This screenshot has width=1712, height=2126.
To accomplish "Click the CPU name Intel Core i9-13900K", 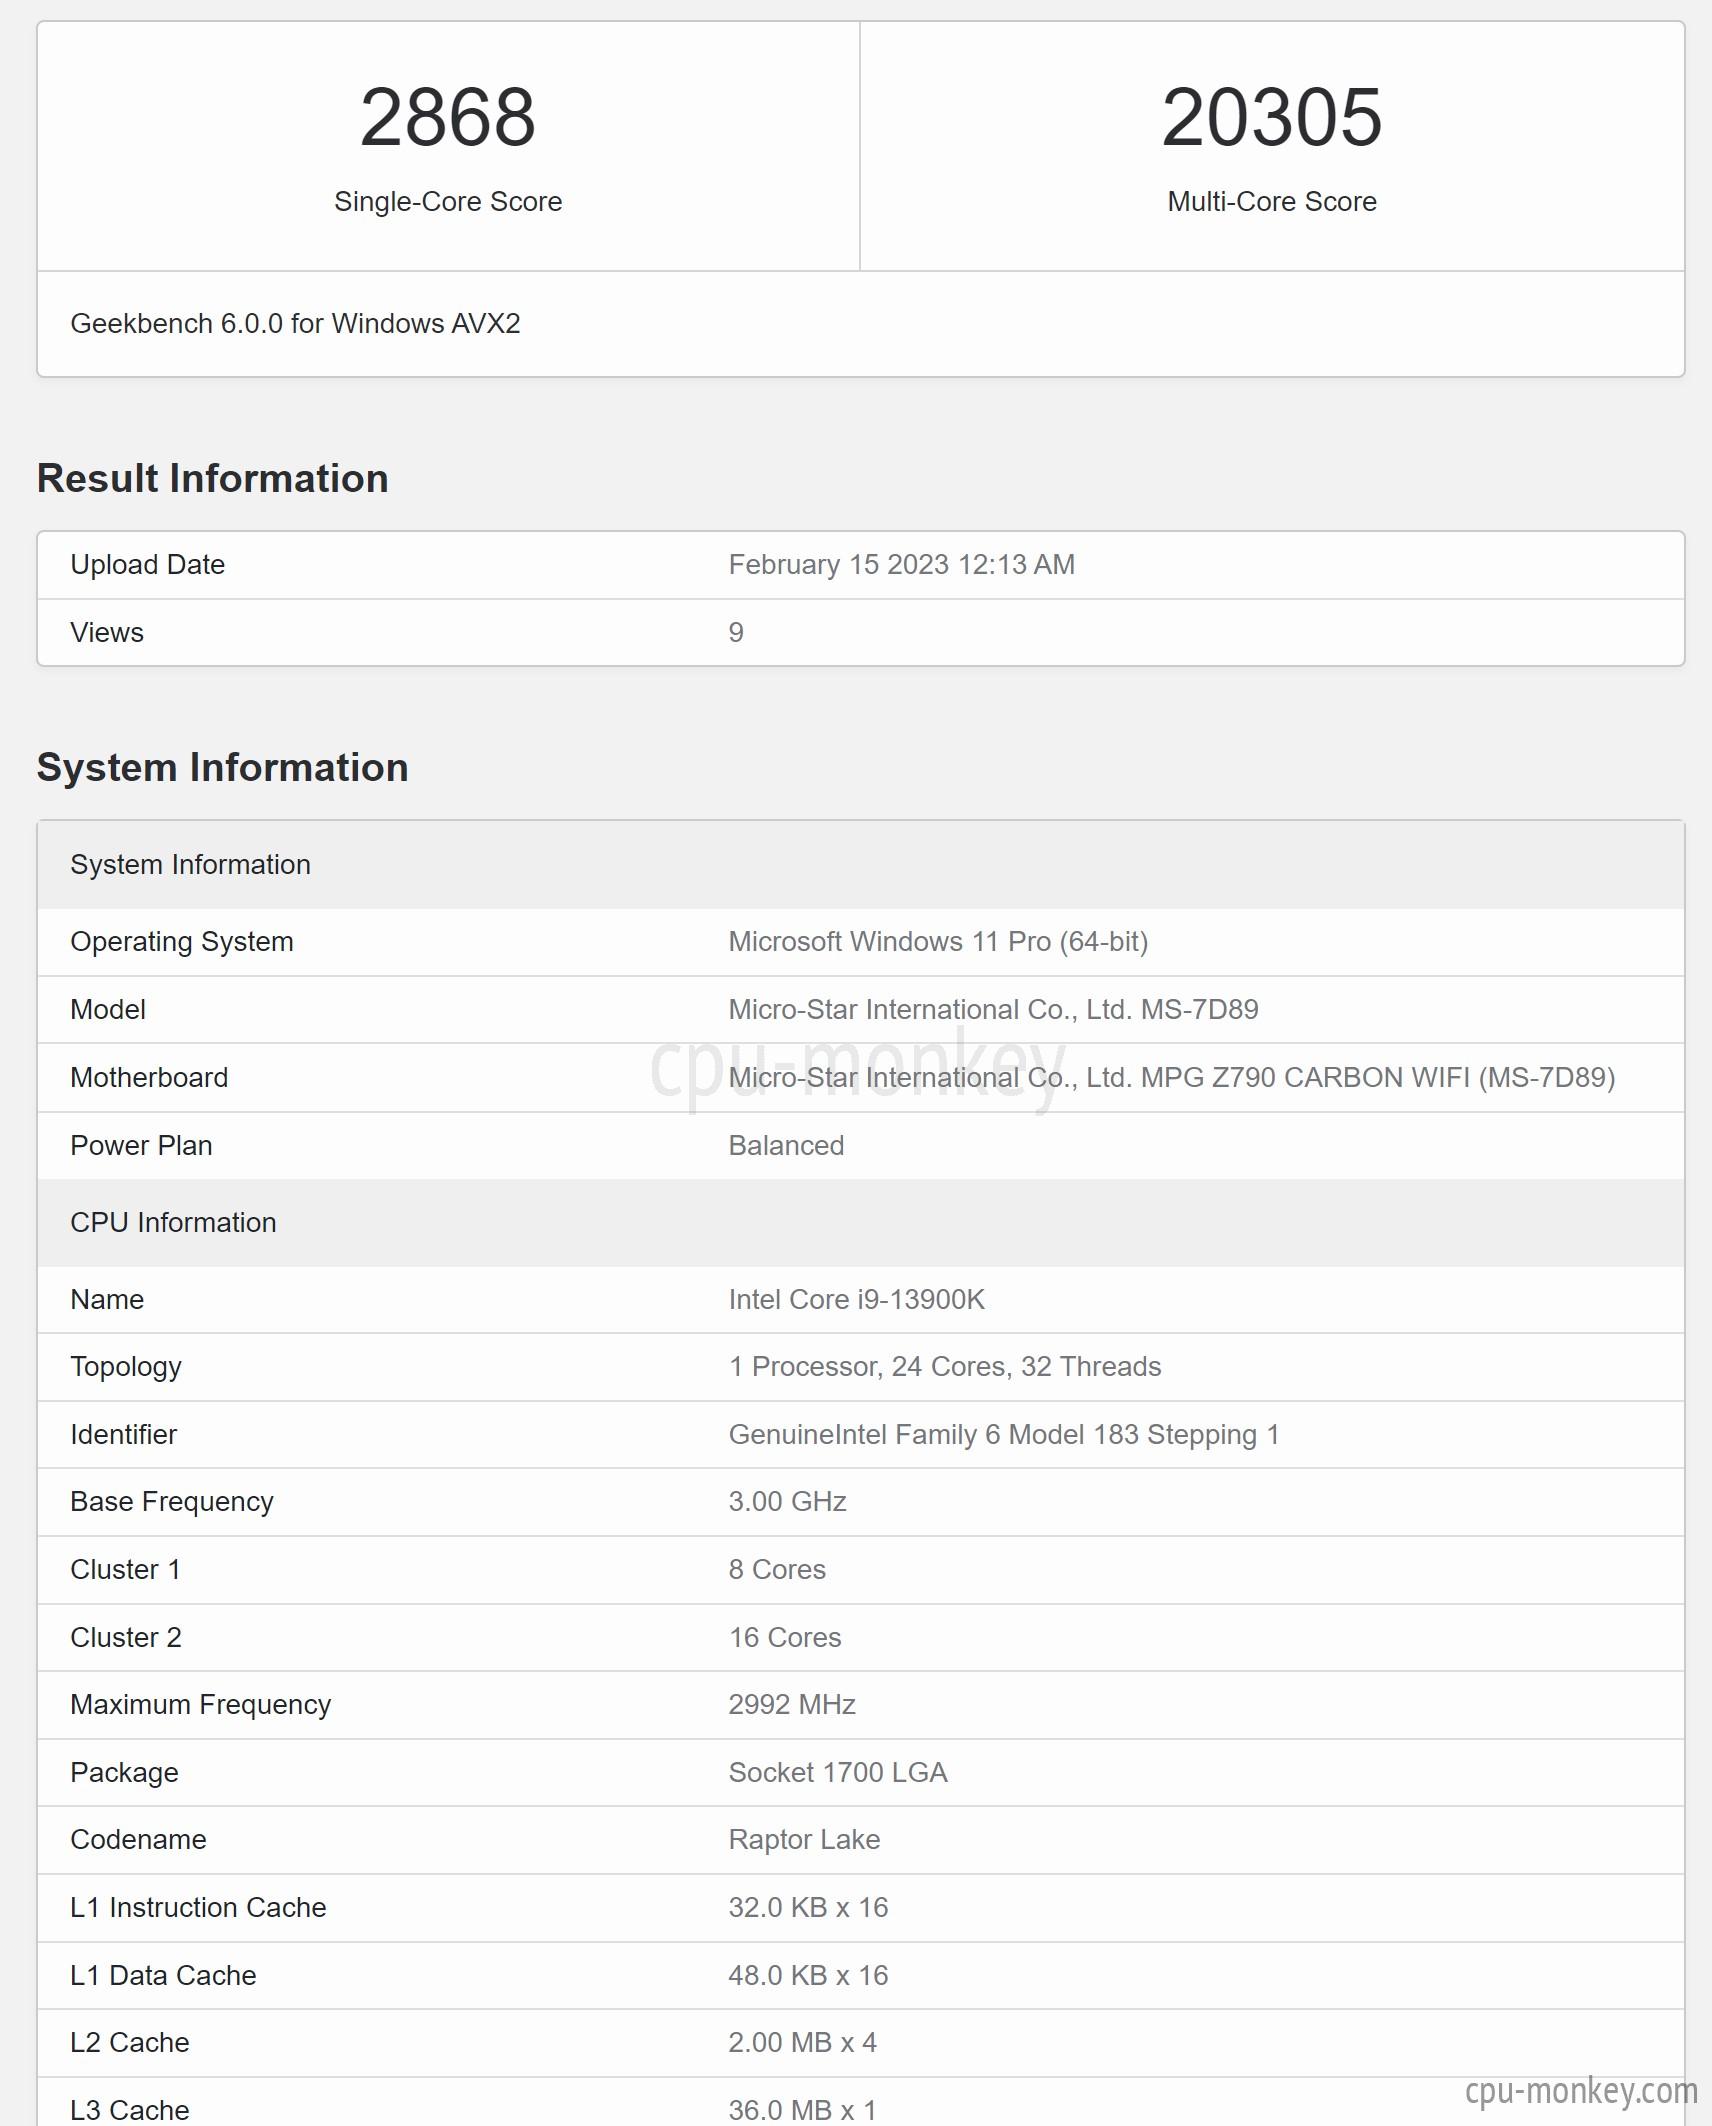I will [857, 1300].
